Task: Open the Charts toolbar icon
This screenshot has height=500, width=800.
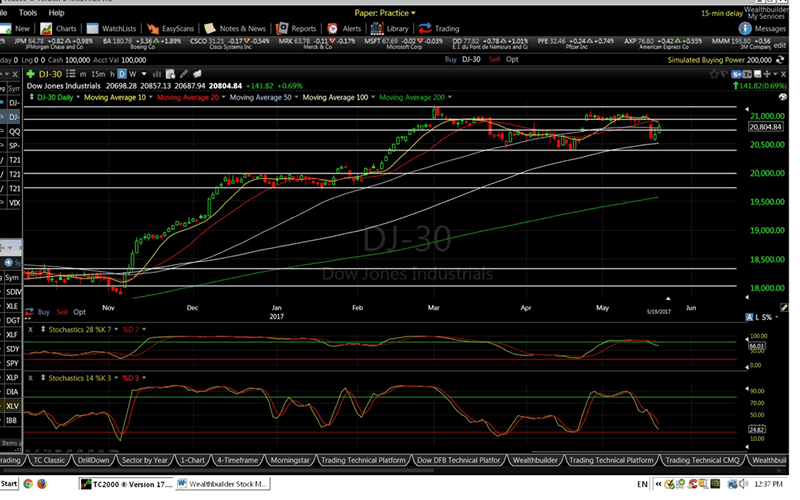Action: pos(59,29)
